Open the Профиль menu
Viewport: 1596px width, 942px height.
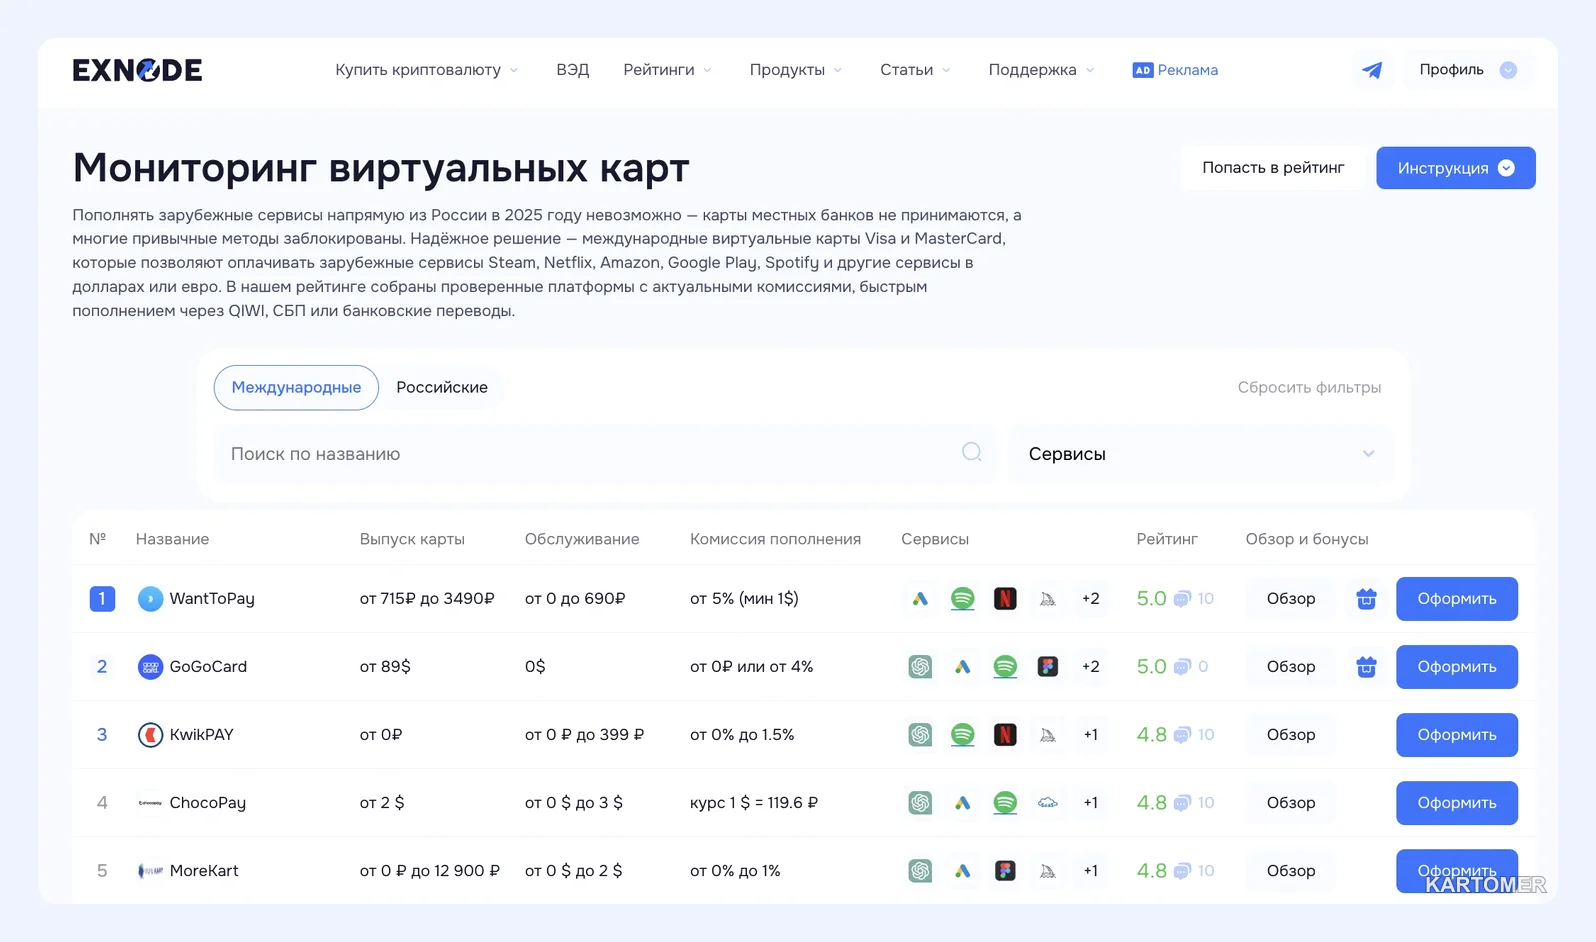pyautogui.click(x=1468, y=70)
